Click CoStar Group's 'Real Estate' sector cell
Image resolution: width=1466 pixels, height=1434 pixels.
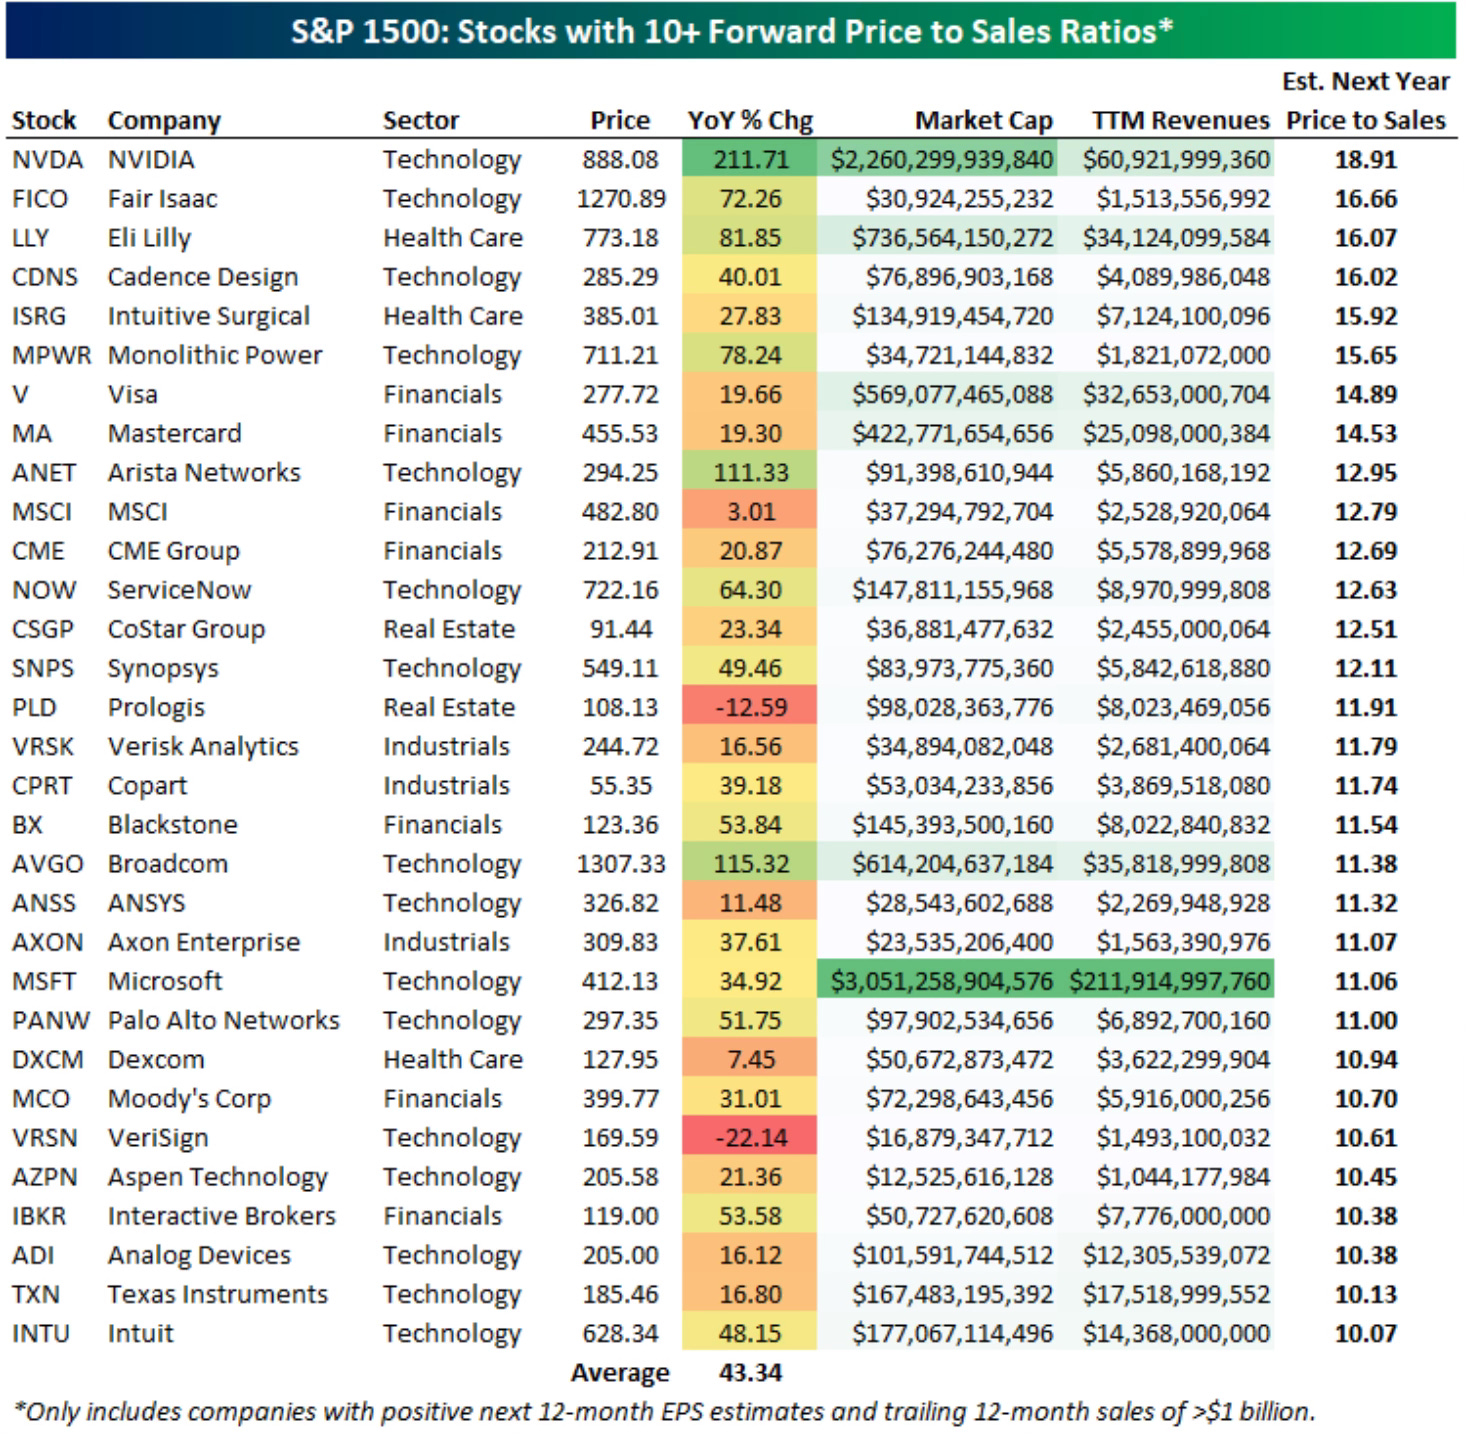click(x=449, y=629)
